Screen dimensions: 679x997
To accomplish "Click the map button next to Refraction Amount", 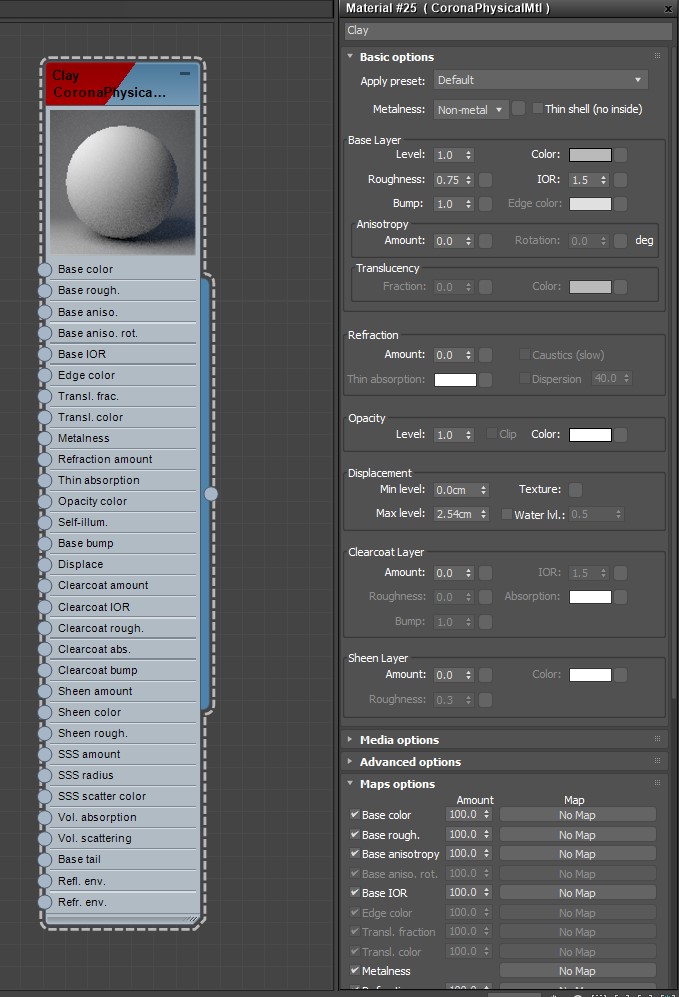I will (485, 355).
